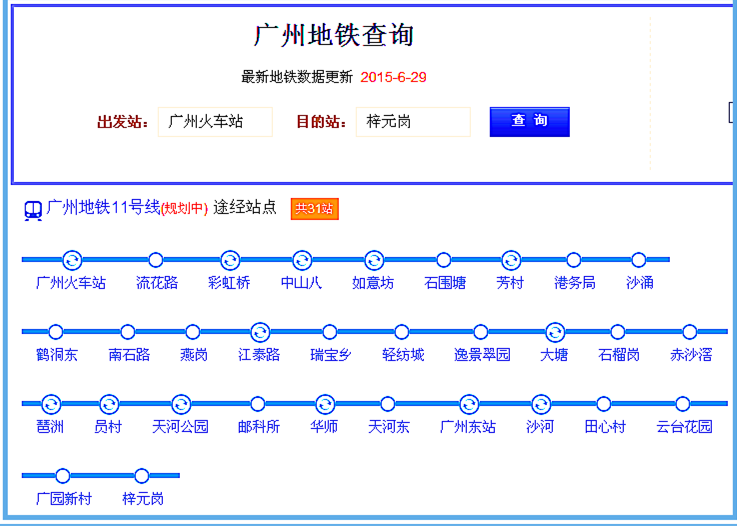Open the 云台花园 station link

point(684,427)
